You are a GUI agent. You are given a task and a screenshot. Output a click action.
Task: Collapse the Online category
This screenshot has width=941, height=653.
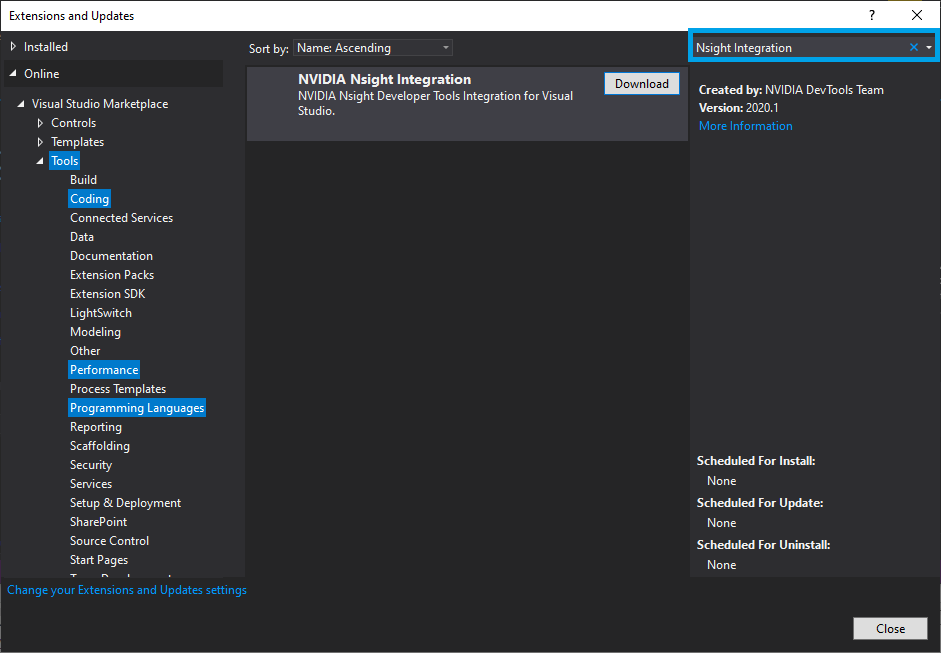tap(13, 73)
